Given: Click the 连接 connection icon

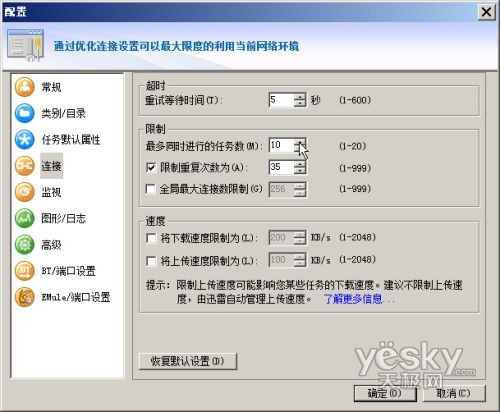Looking at the screenshot, I should click(x=25, y=166).
